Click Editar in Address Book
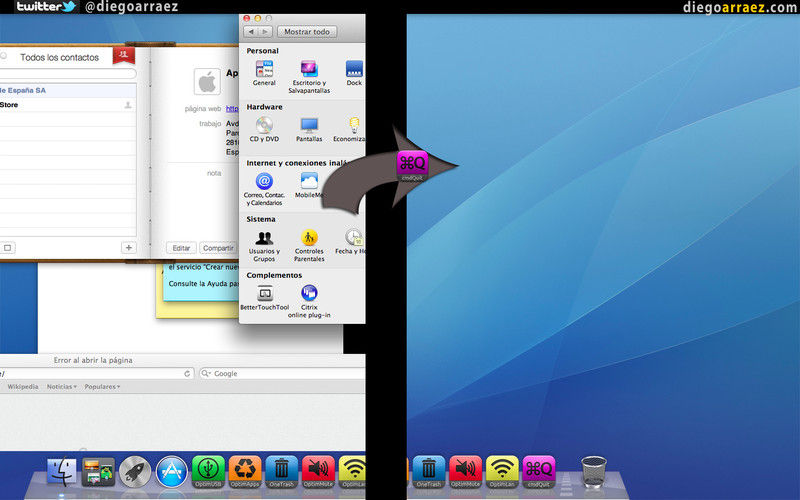The width and height of the screenshot is (800, 500). (181, 248)
